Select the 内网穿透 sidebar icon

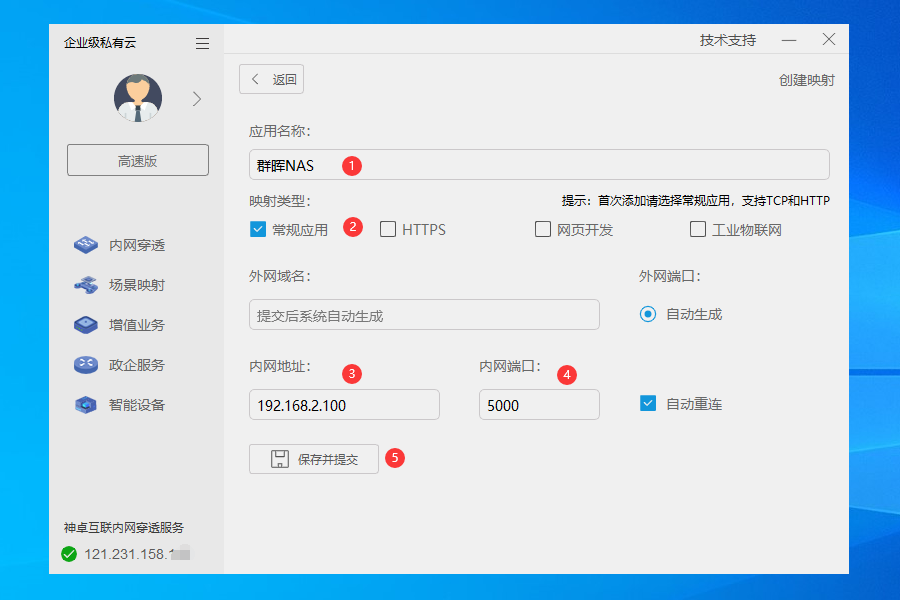(x=85, y=244)
